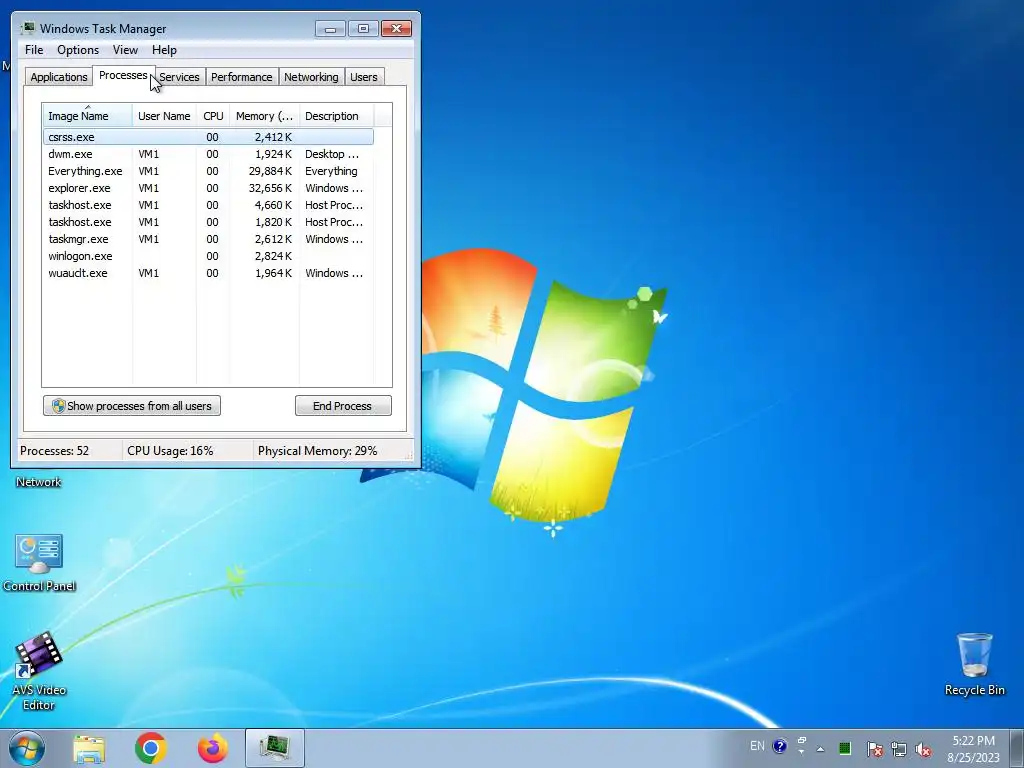Screen dimensions: 1024x768
Task: Show hidden tray icons arrow
Action: [x=821, y=749]
